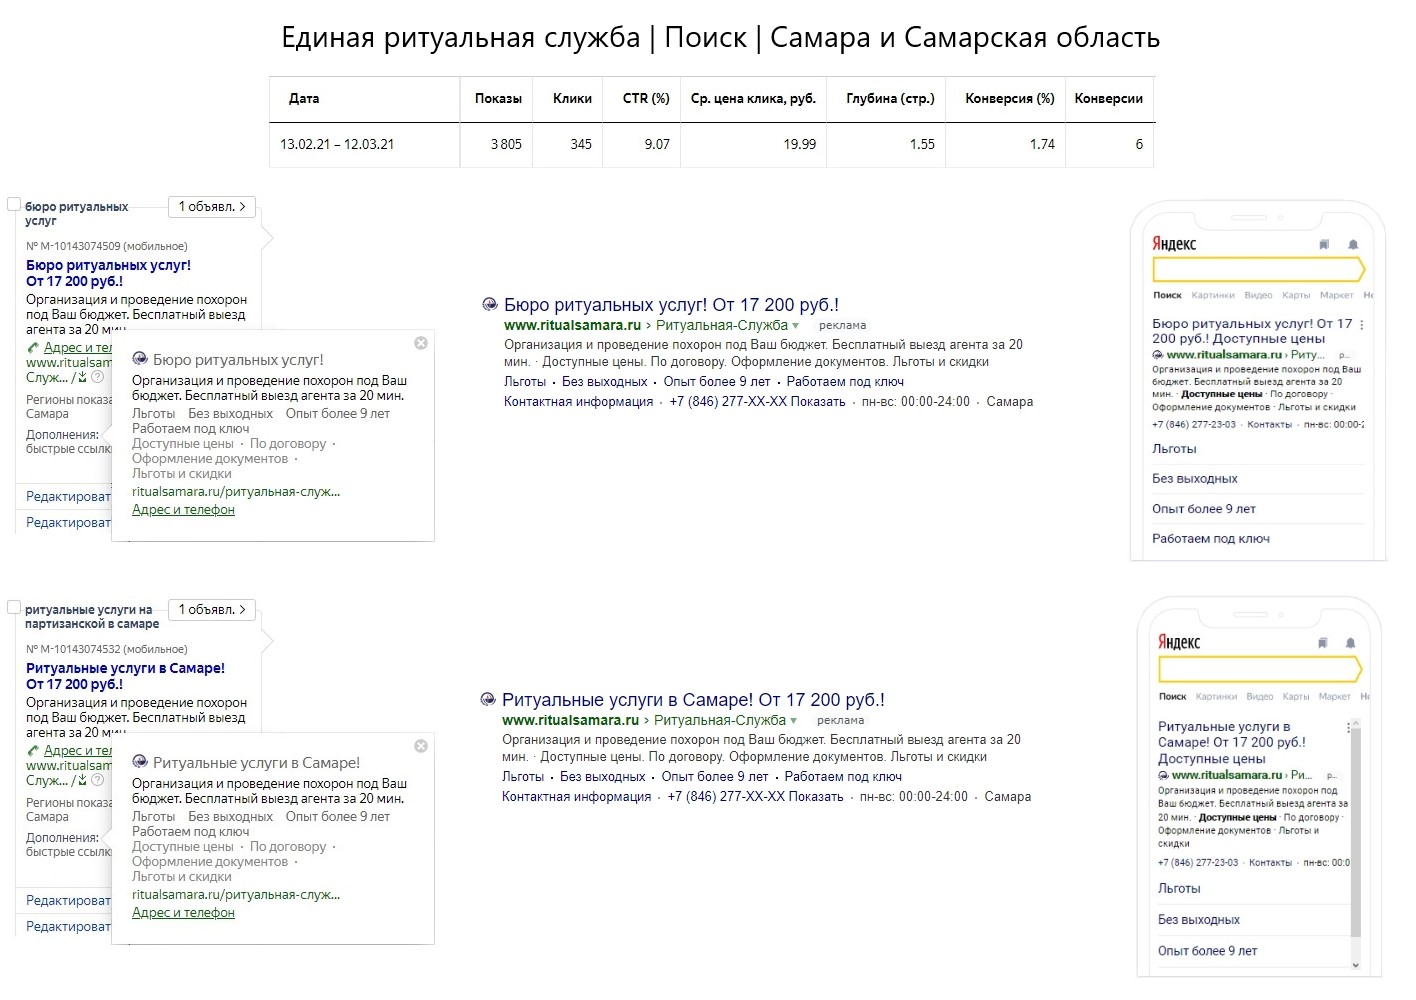The height and width of the screenshot is (1000, 1416).
Task: Click 'Адрес и телефон' in 'Бюро ритуальных услуг!' popup
Action: (183, 509)
